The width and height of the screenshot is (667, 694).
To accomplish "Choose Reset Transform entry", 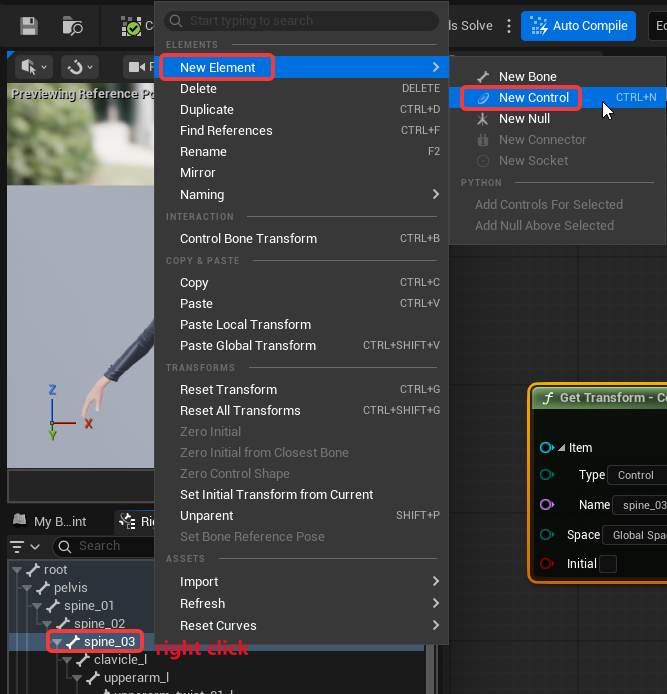I will coord(301,389).
